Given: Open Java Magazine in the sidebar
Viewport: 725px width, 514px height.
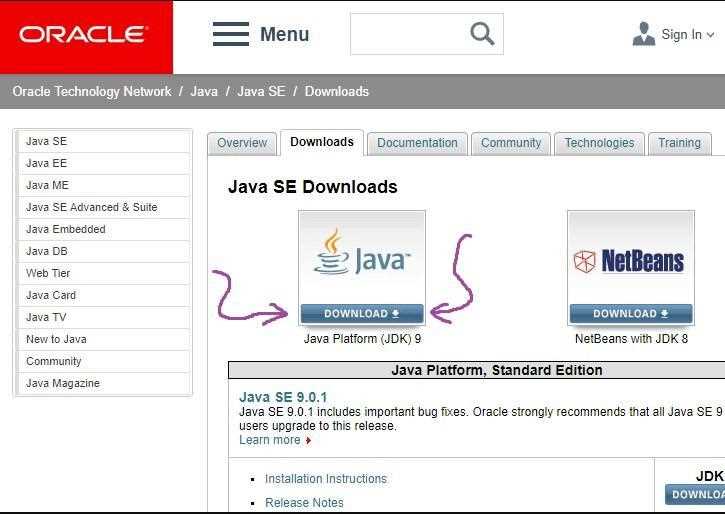Looking at the screenshot, I should click(x=103, y=383).
